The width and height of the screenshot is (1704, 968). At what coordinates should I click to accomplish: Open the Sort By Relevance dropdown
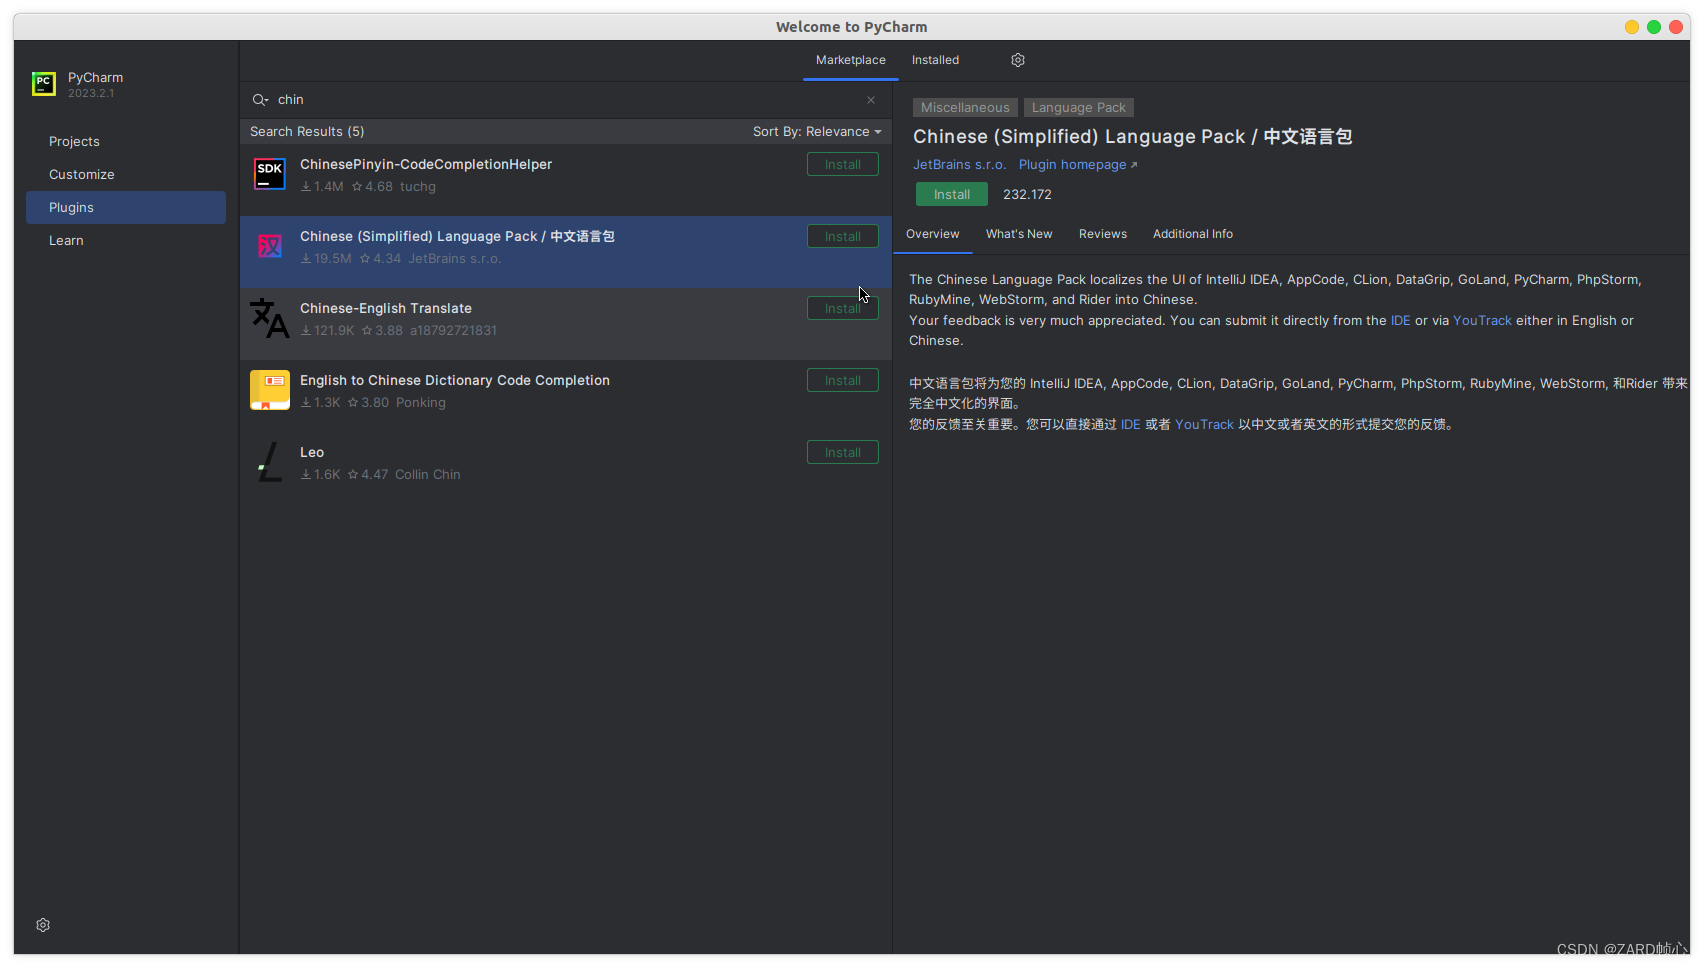(817, 132)
